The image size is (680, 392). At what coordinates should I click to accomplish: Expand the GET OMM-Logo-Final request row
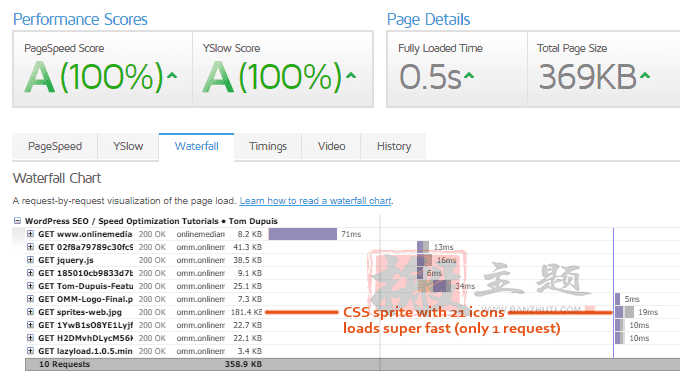click(x=30, y=299)
